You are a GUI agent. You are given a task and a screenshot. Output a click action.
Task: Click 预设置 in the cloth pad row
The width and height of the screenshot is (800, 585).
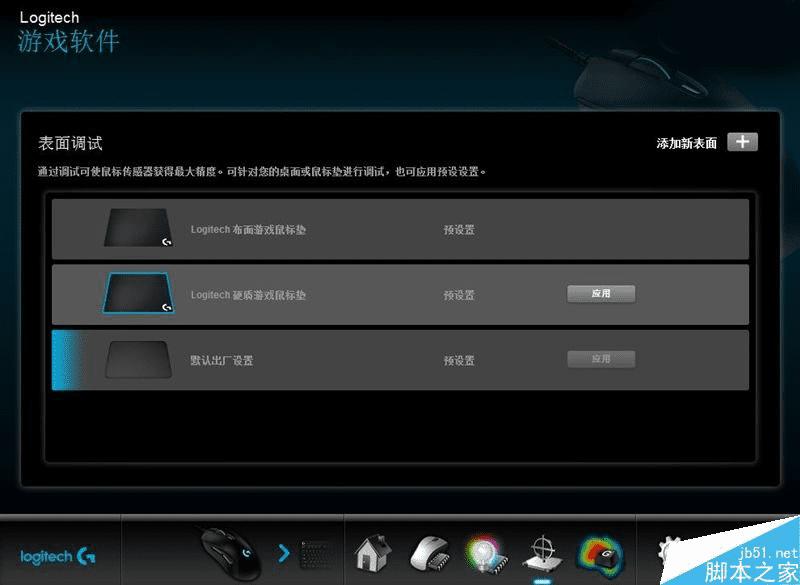pos(459,230)
